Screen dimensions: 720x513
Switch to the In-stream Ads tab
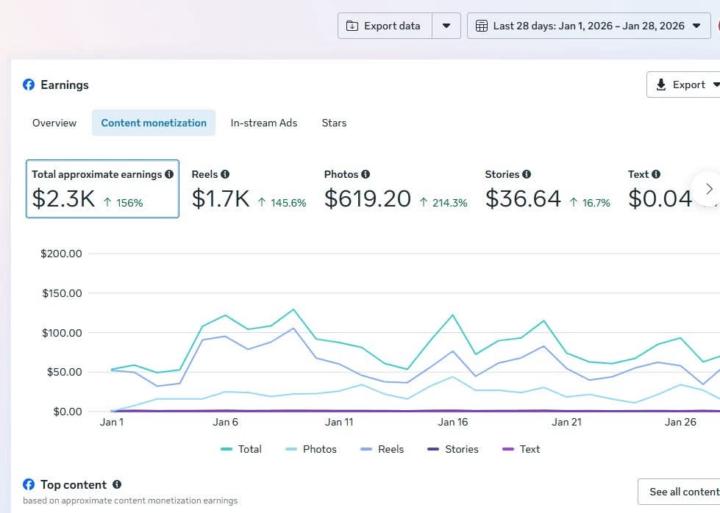tap(263, 123)
